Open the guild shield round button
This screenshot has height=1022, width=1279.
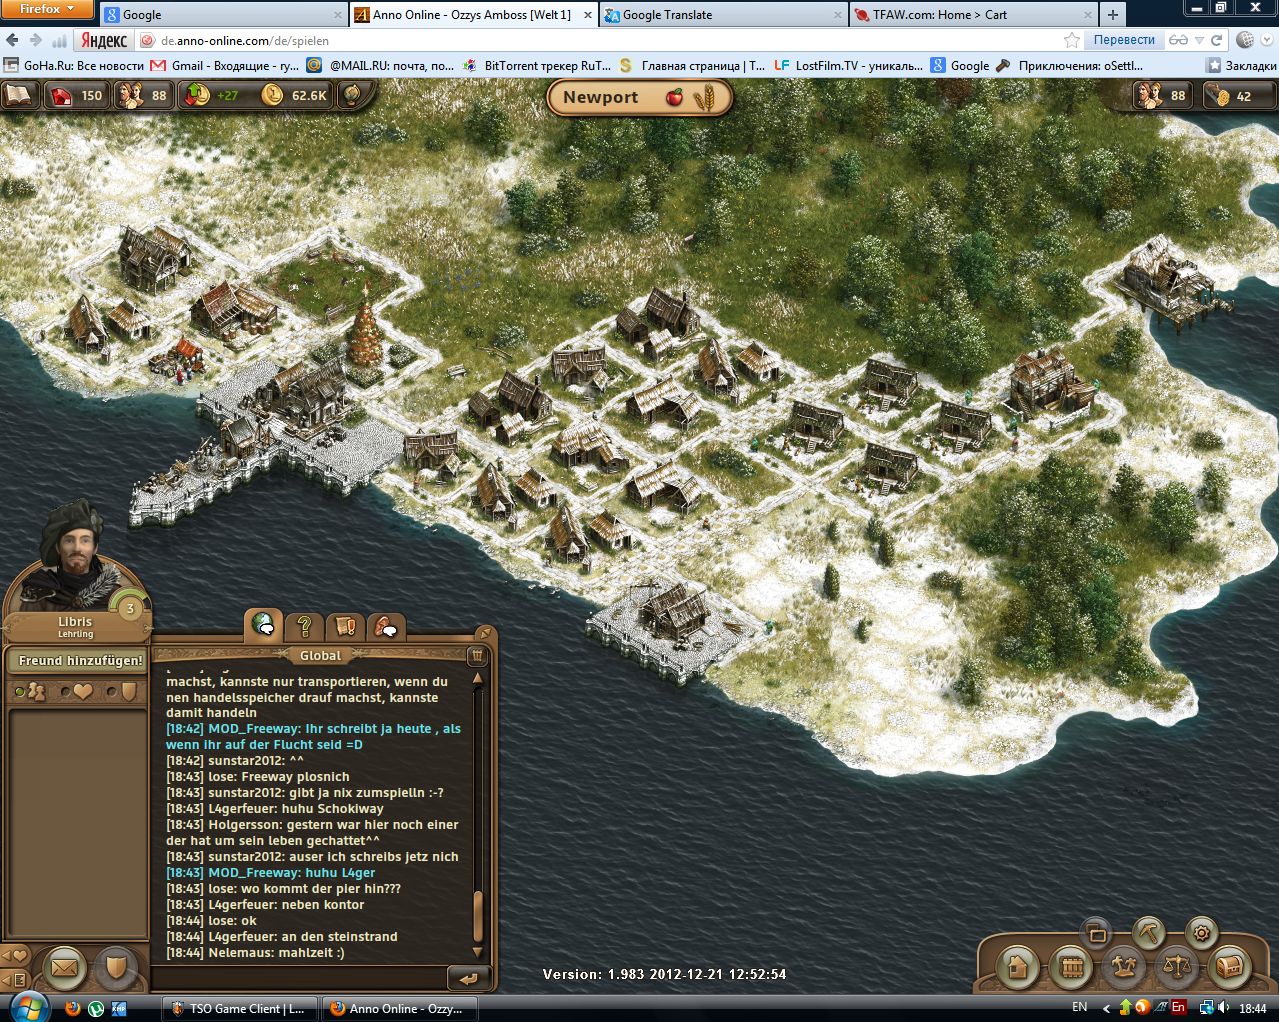click(116, 966)
